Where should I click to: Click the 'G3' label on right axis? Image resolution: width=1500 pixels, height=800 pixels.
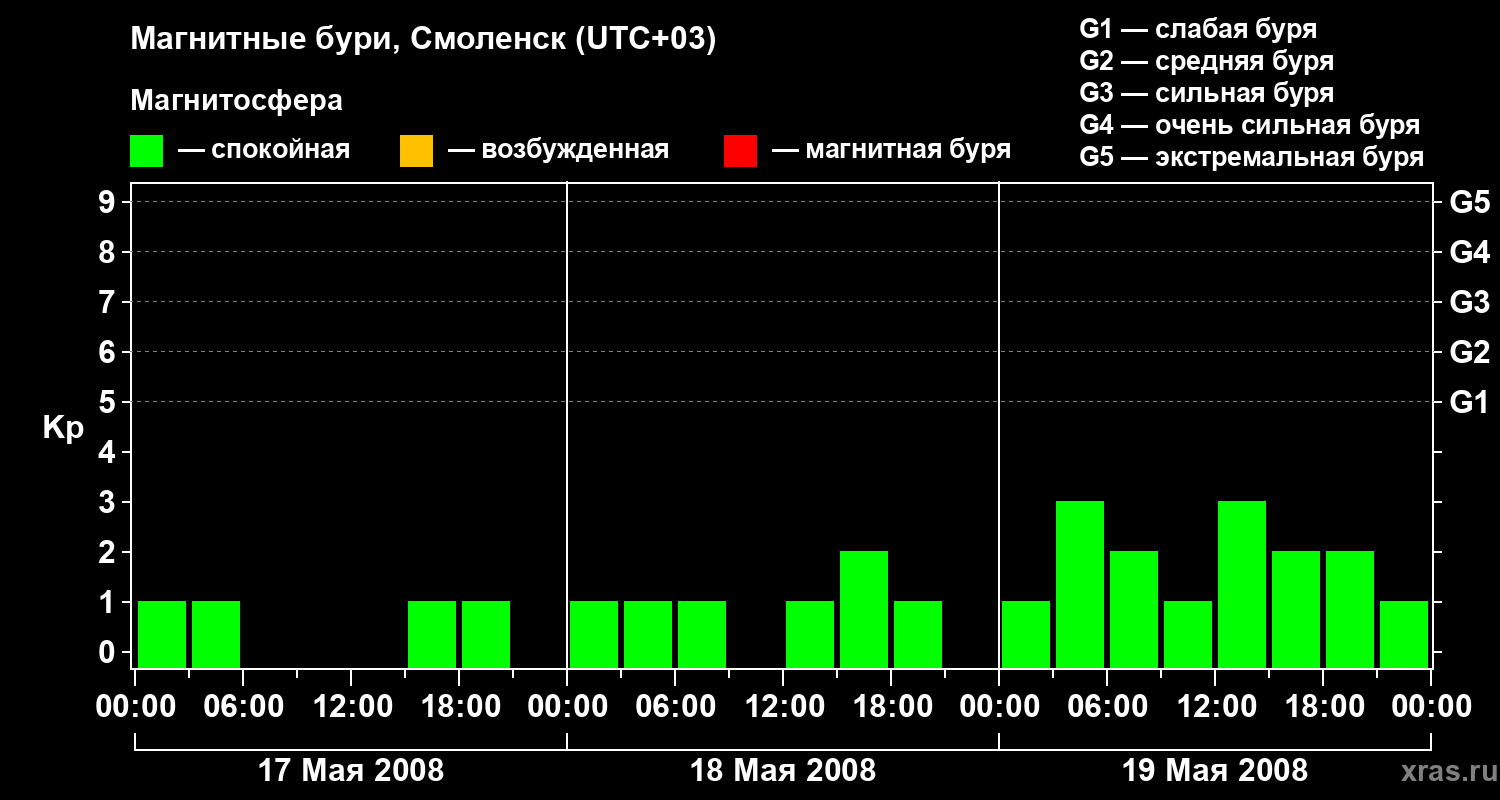coord(1470,302)
